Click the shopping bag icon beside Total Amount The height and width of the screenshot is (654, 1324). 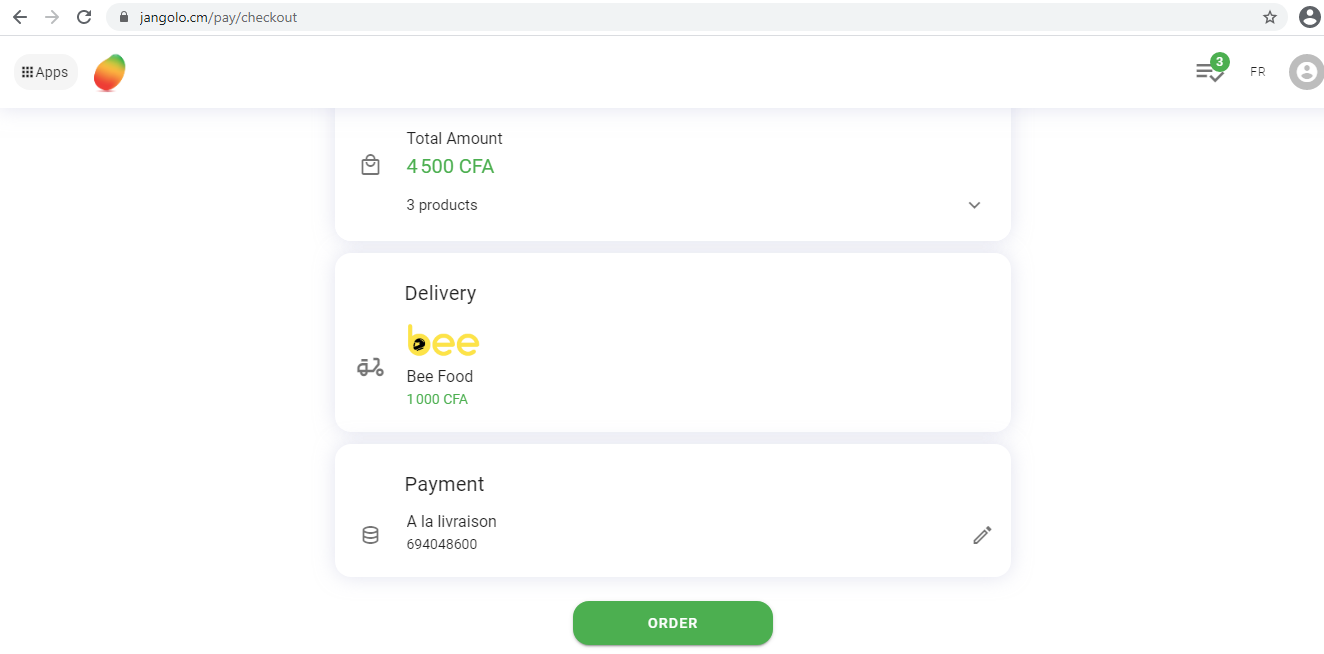click(x=370, y=165)
